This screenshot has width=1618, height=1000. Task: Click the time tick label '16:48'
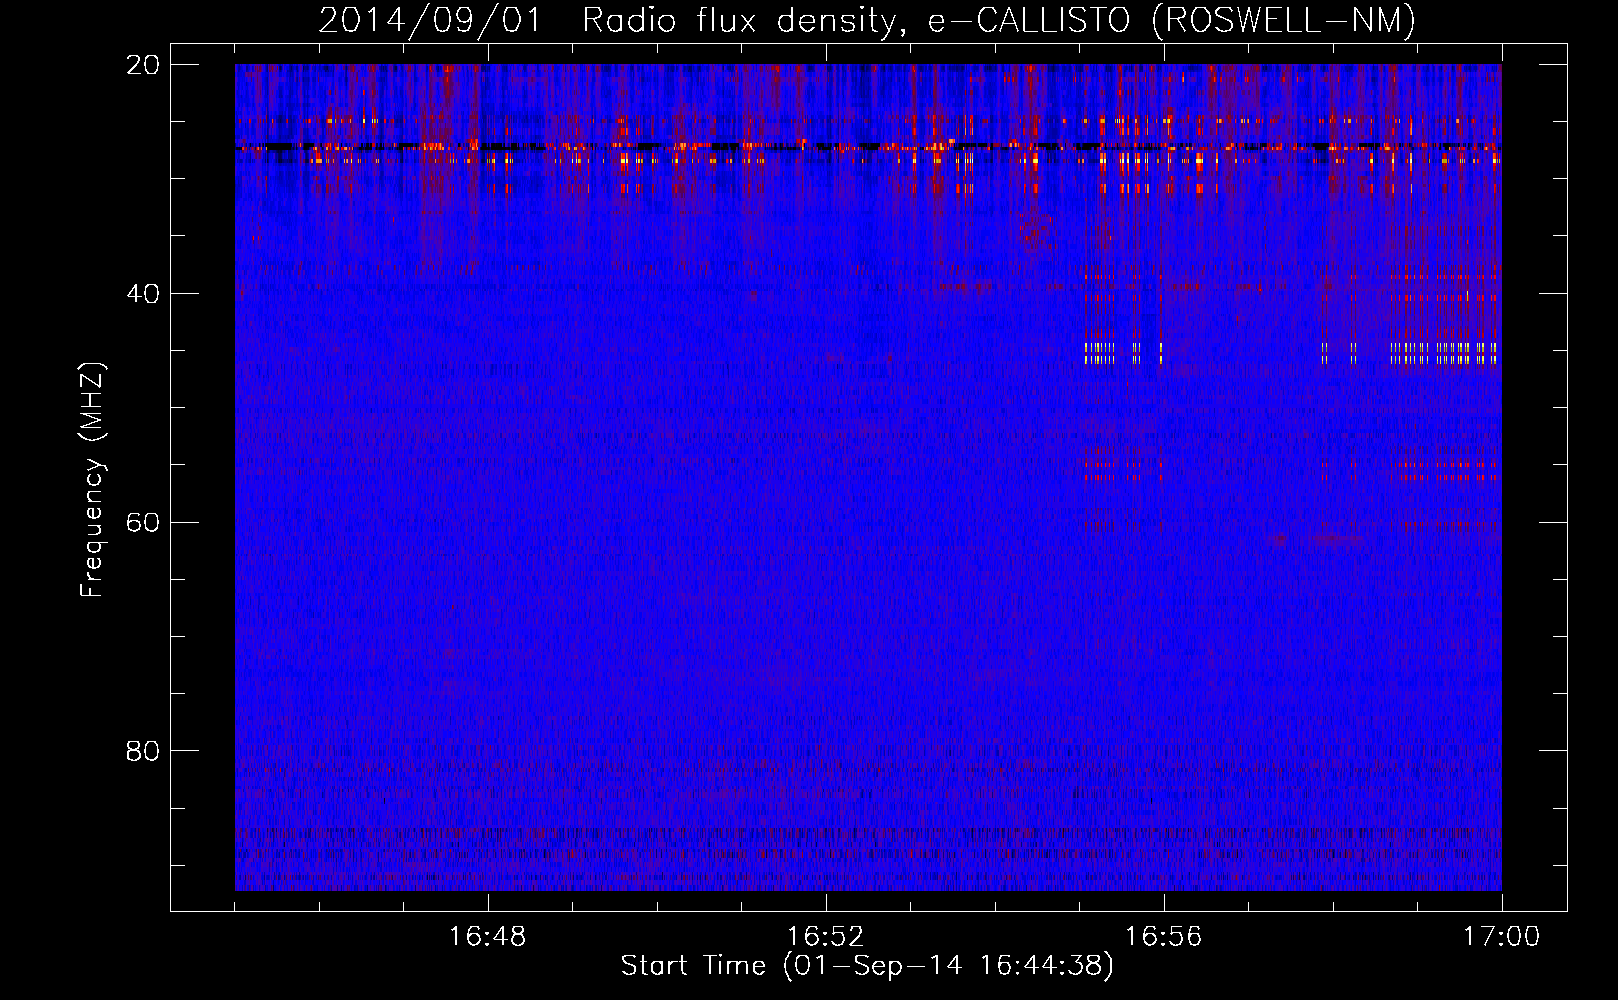click(488, 937)
